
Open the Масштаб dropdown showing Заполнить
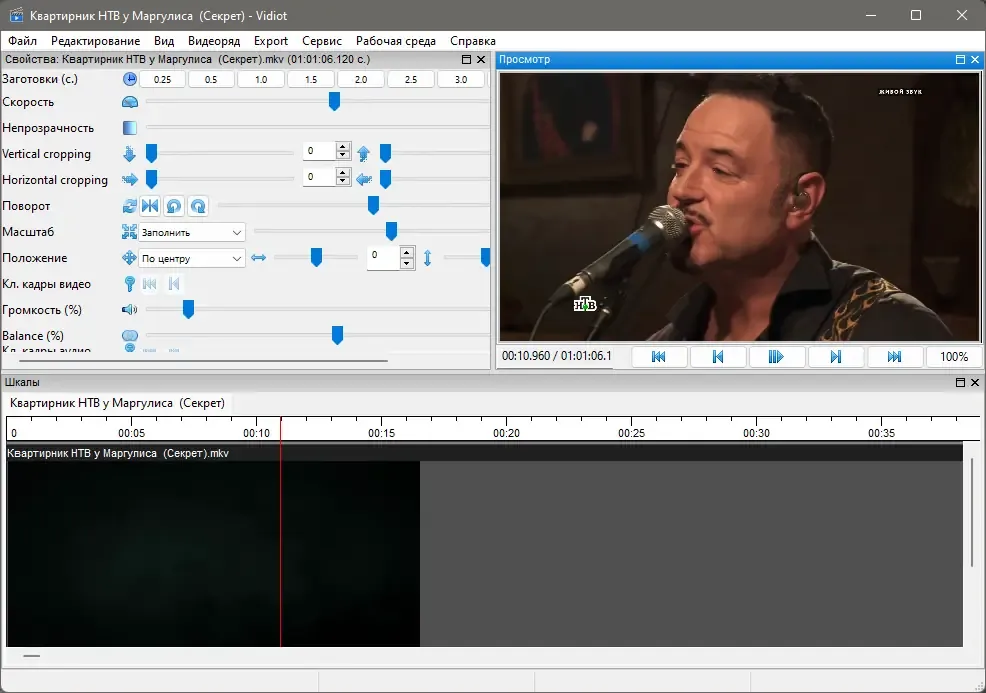(x=192, y=232)
